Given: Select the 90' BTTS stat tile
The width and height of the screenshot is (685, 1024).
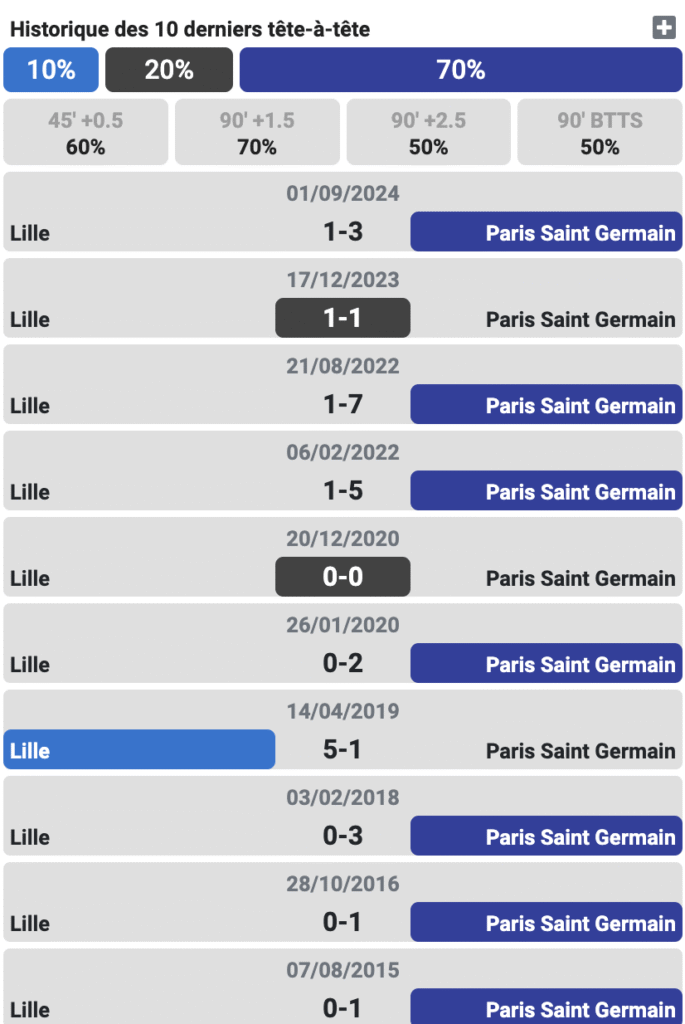Looking at the screenshot, I should [x=599, y=133].
